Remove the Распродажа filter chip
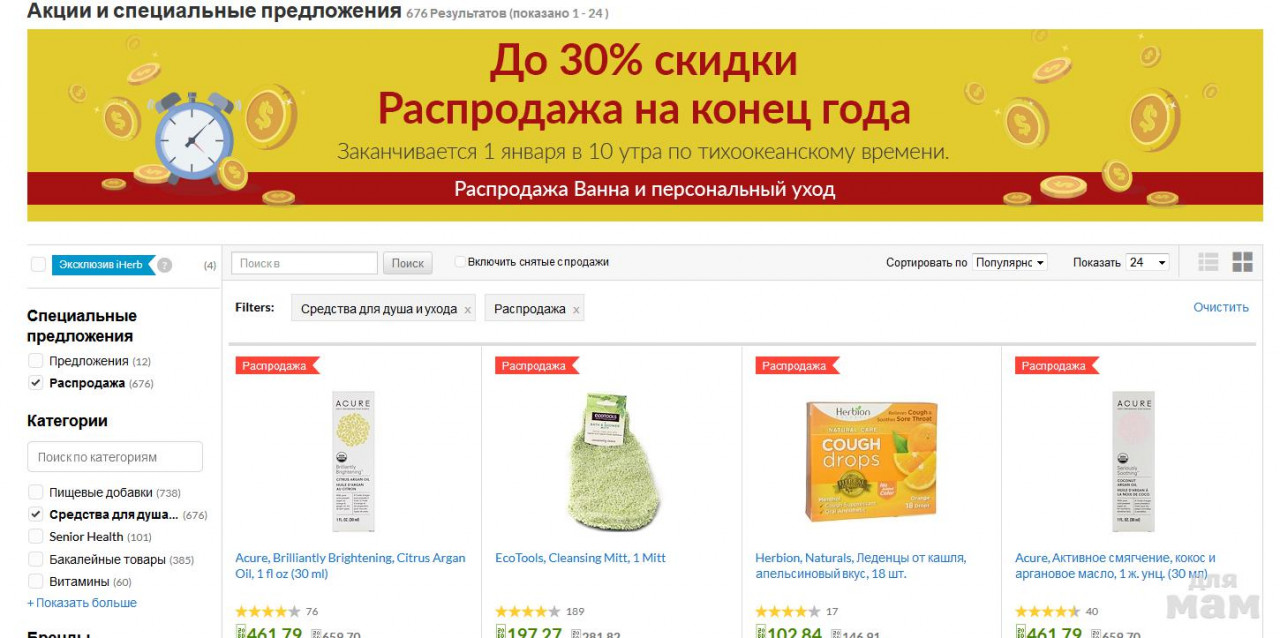Image resolution: width=1280 pixels, height=638 pixels. tap(575, 310)
